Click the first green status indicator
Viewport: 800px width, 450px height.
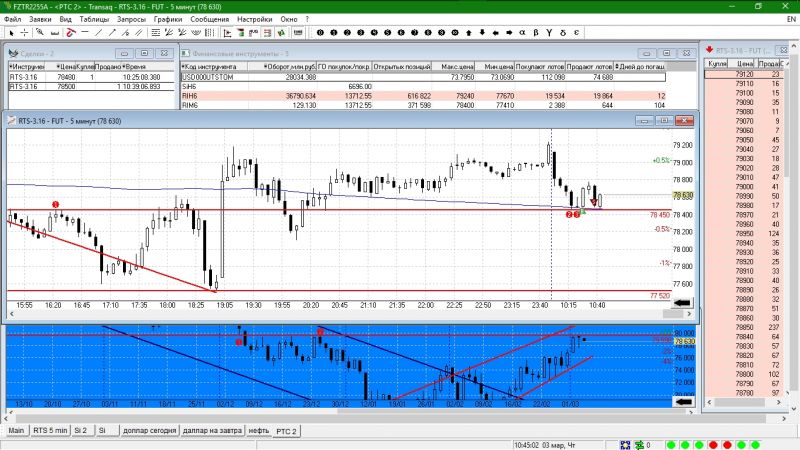click(671, 445)
